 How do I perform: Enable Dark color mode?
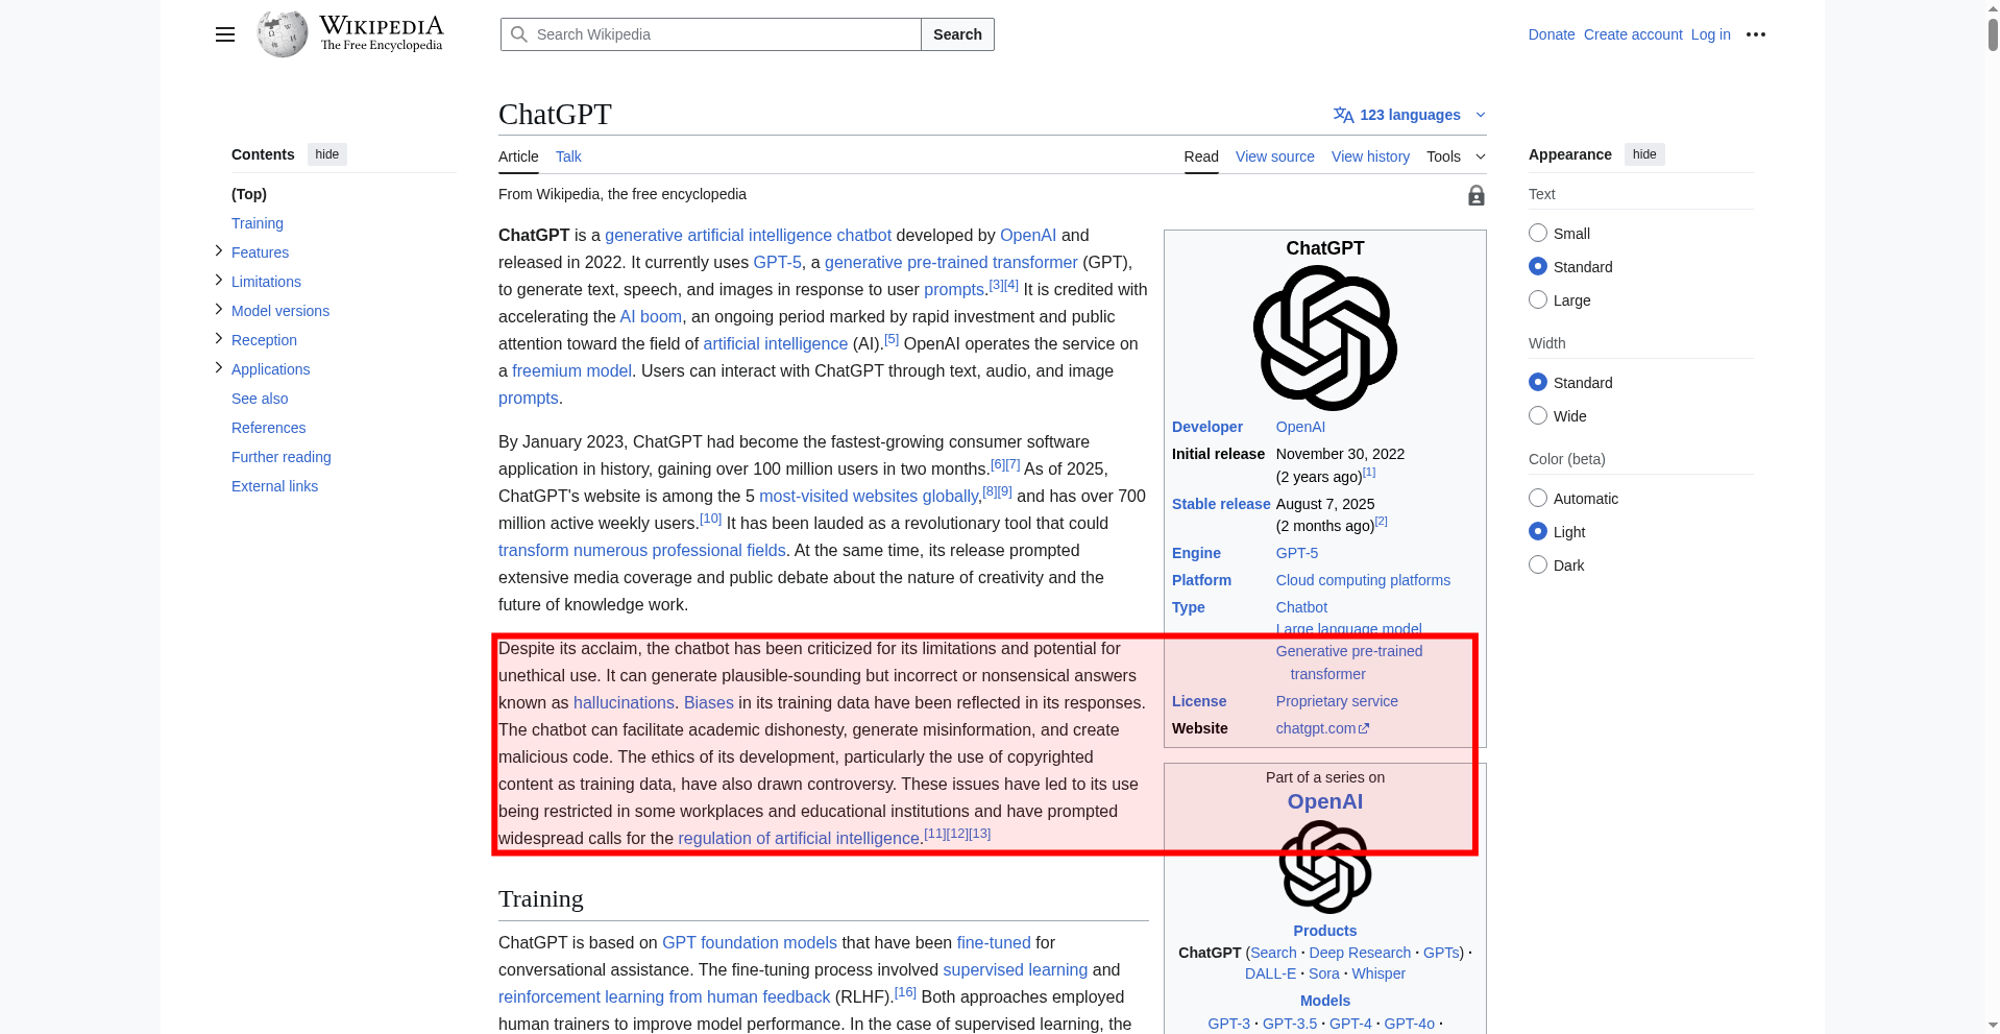click(1538, 565)
